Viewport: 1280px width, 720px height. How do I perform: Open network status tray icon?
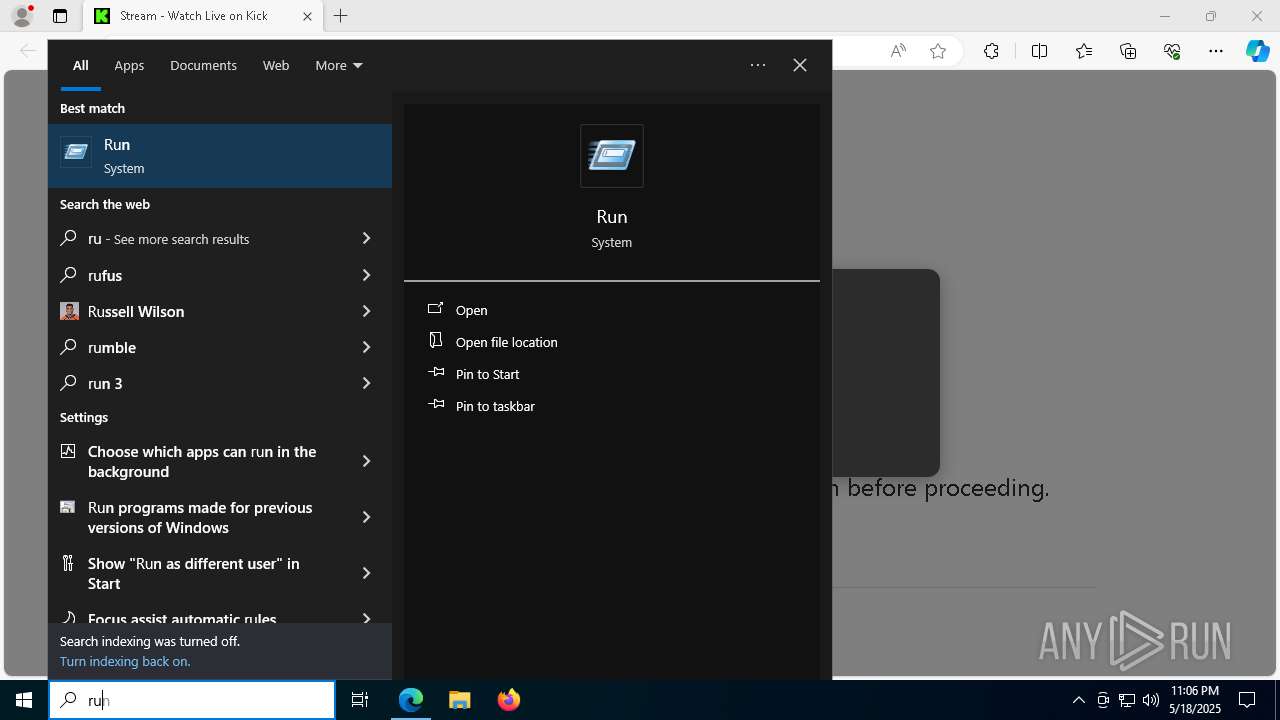coord(1127,700)
